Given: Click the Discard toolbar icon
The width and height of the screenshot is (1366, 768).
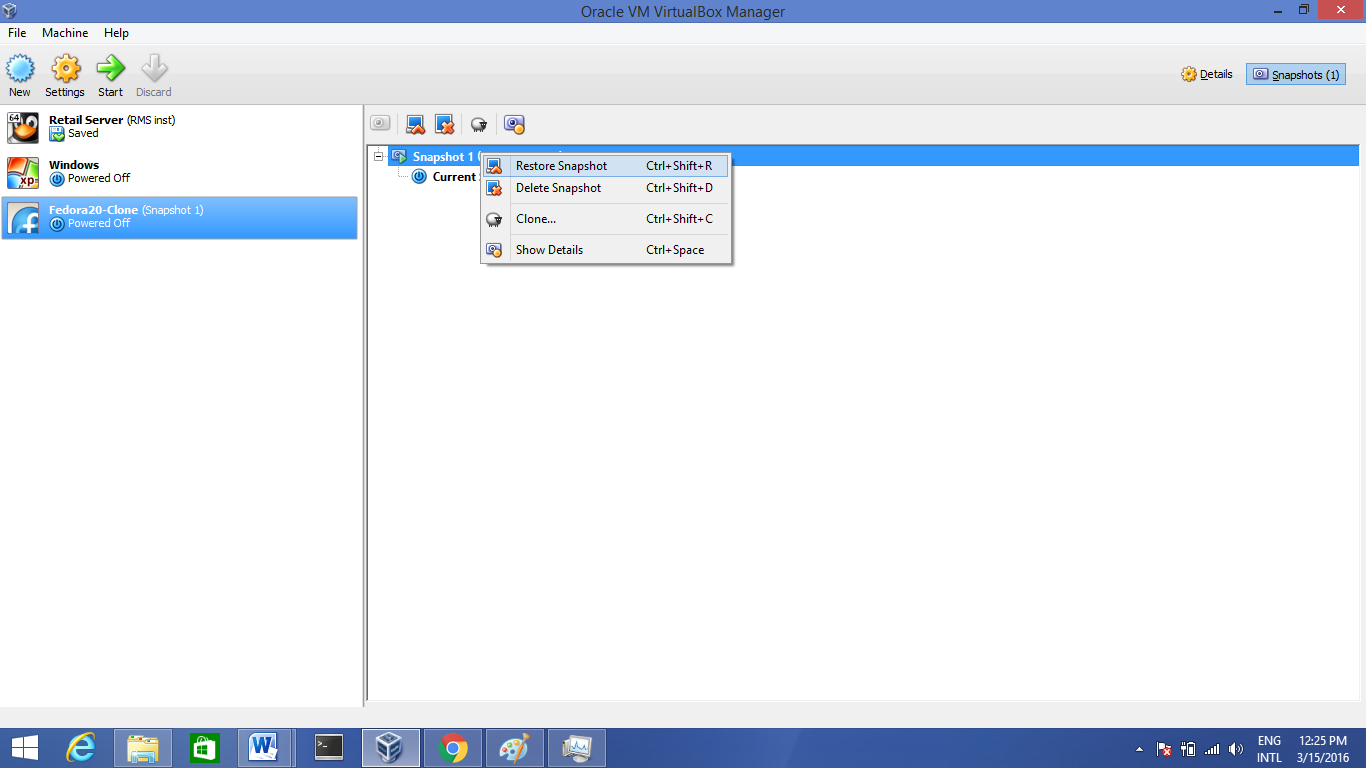Looking at the screenshot, I should click(154, 69).
